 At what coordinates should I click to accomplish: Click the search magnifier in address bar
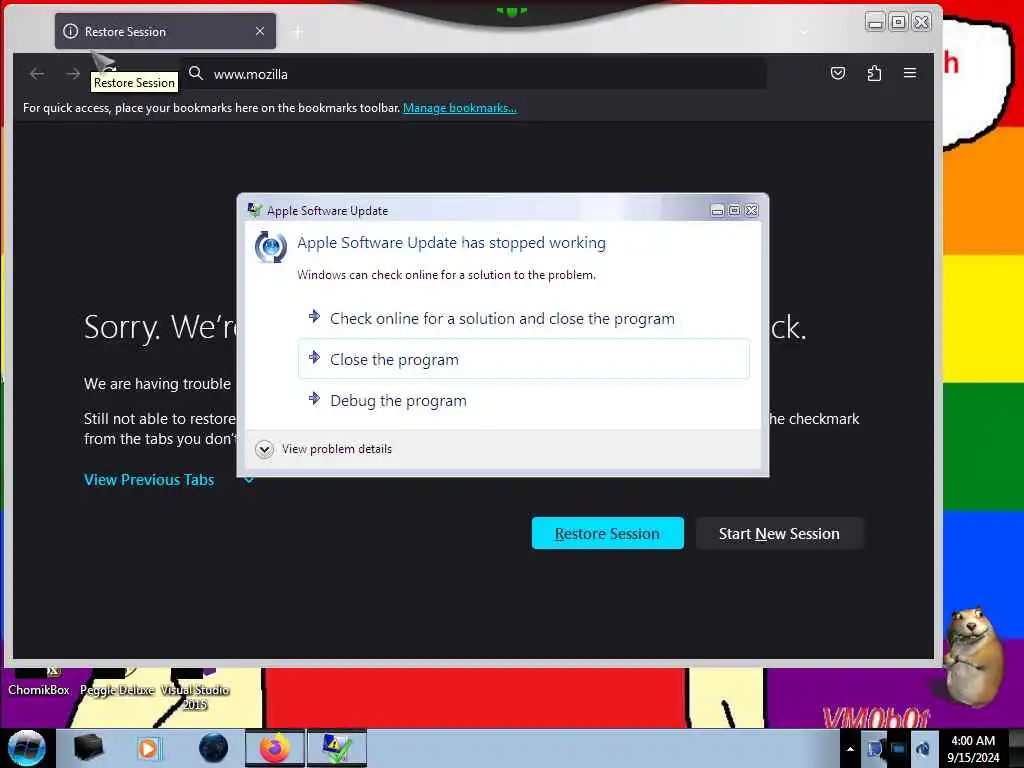click(x=196, y=73)
